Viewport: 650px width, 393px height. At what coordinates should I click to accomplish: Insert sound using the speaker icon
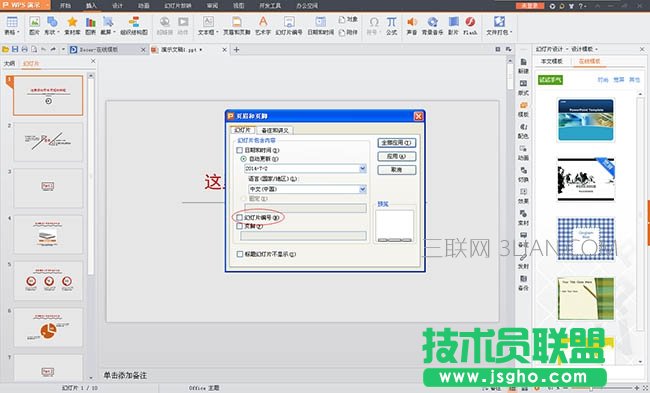click(x=412, y=22)
